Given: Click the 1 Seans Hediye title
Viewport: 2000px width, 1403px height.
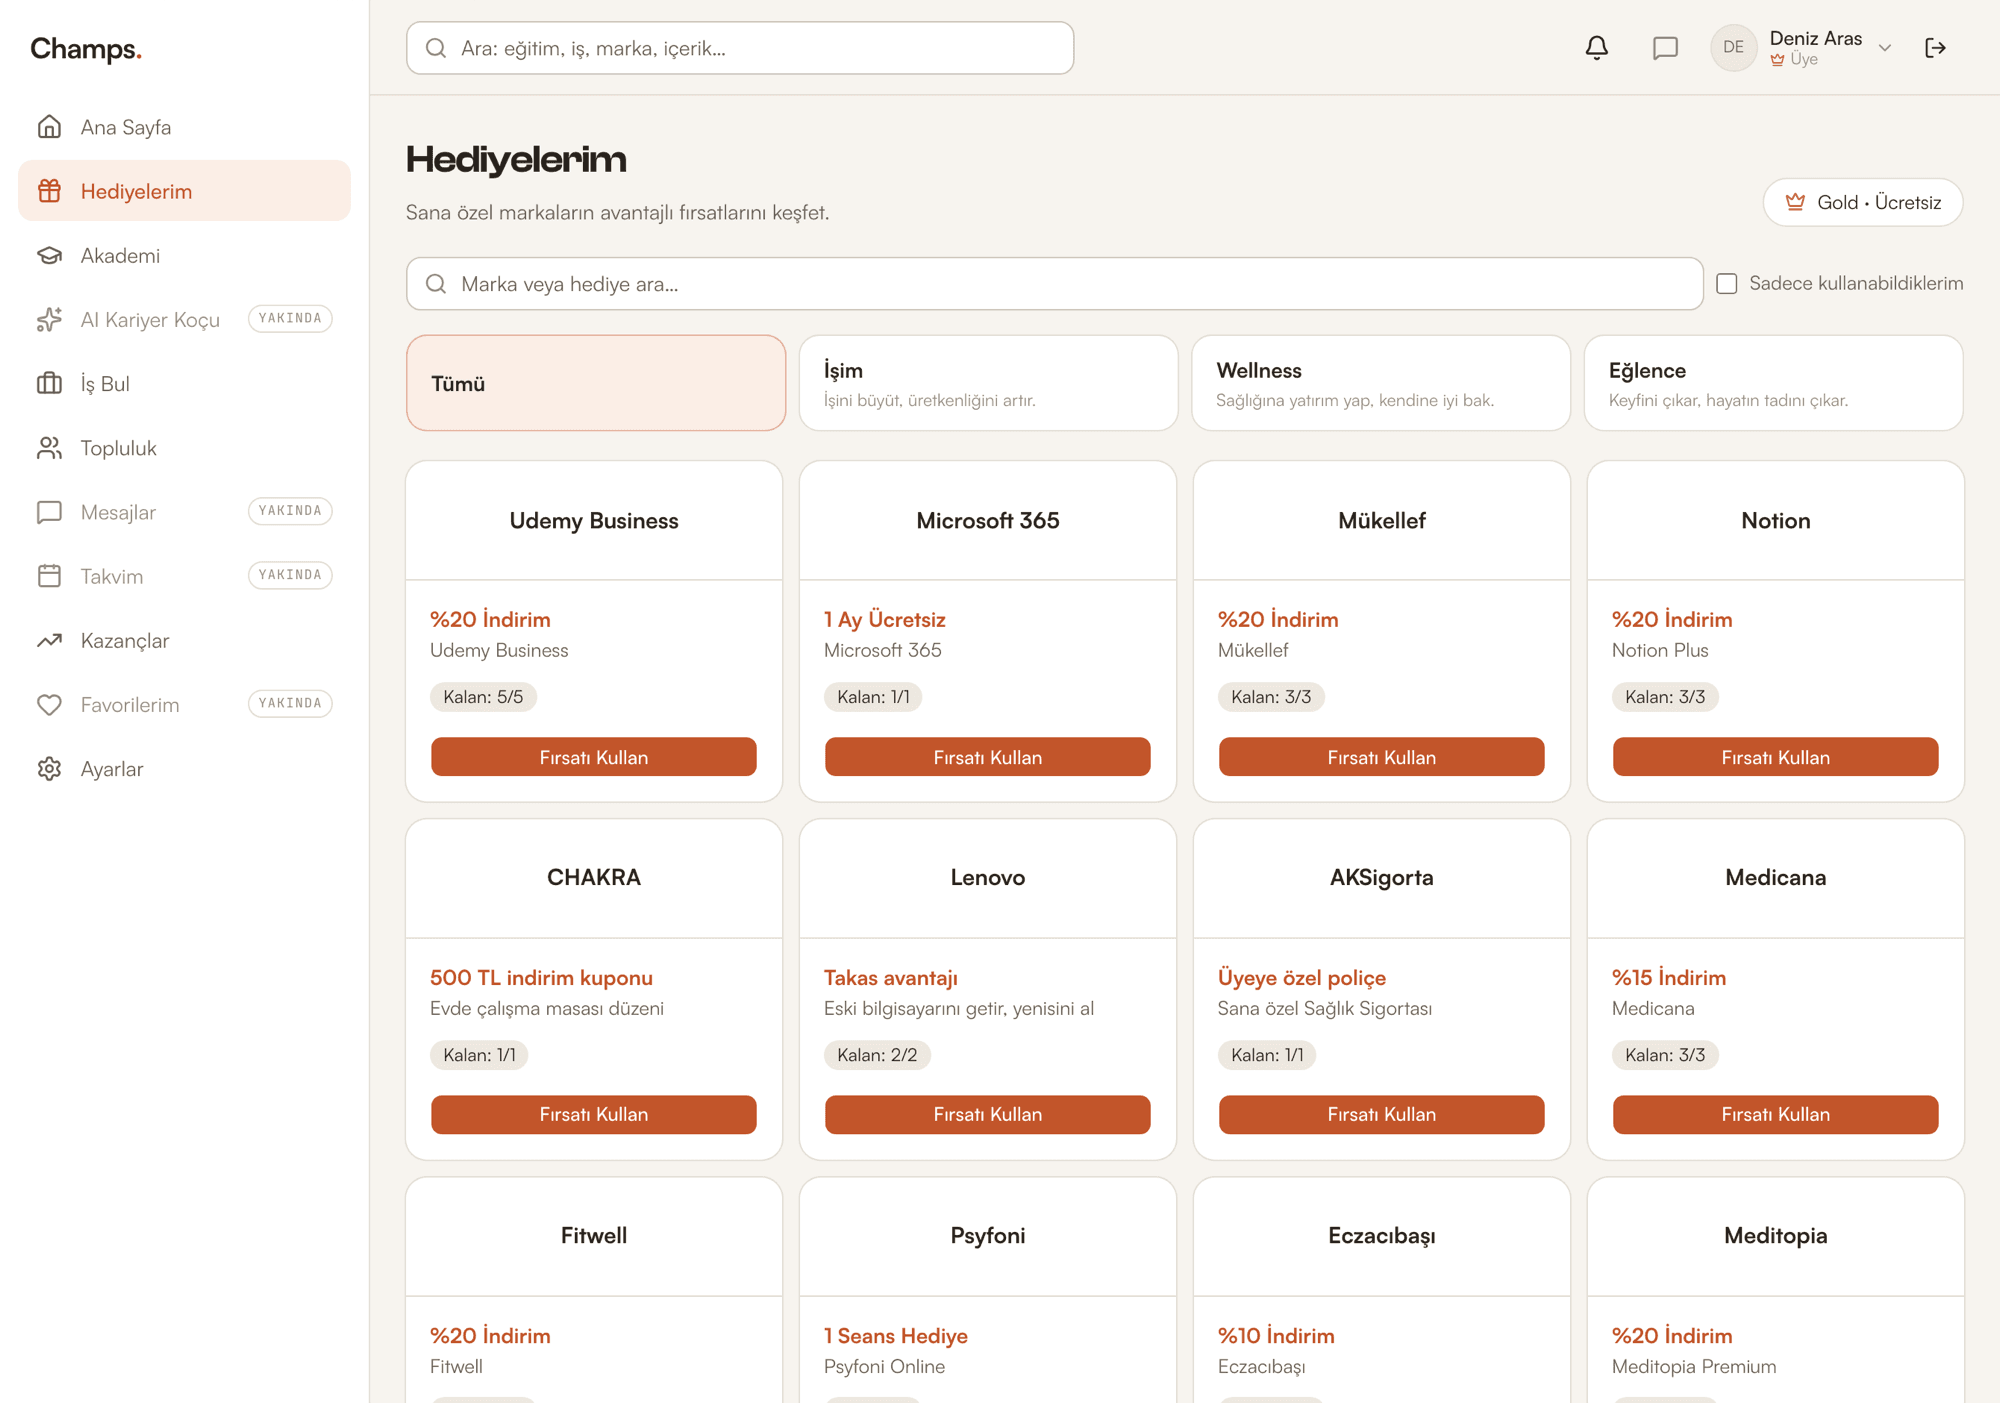Looking at the screenshot, I should pos(896,1336).
